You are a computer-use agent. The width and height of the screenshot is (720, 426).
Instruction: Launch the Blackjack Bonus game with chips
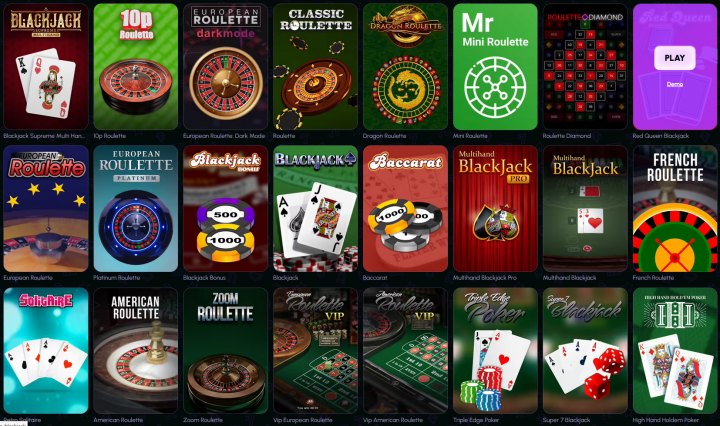[x=225, y=208]
